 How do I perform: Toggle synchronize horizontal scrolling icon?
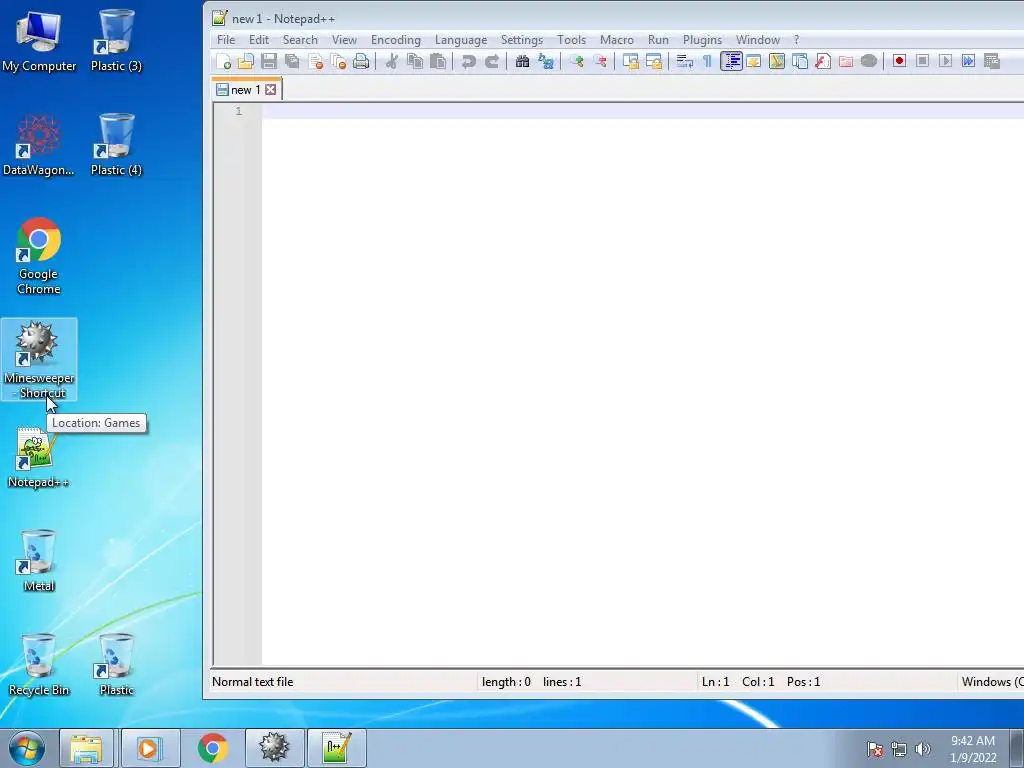pos(654,61)
